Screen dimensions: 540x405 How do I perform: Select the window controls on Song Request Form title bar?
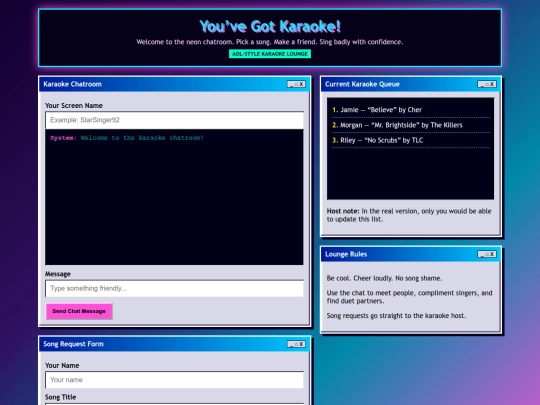coord(296,344)
